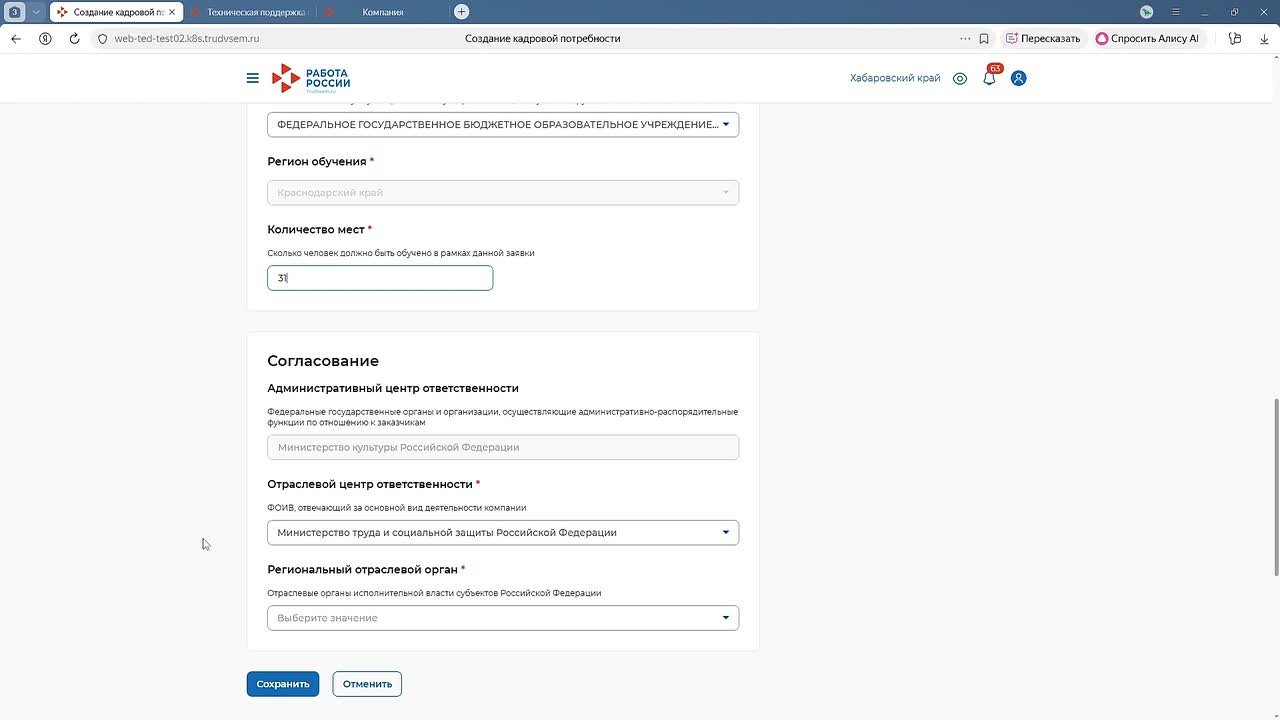Reload the page with the refresh icon

(74, 39)
